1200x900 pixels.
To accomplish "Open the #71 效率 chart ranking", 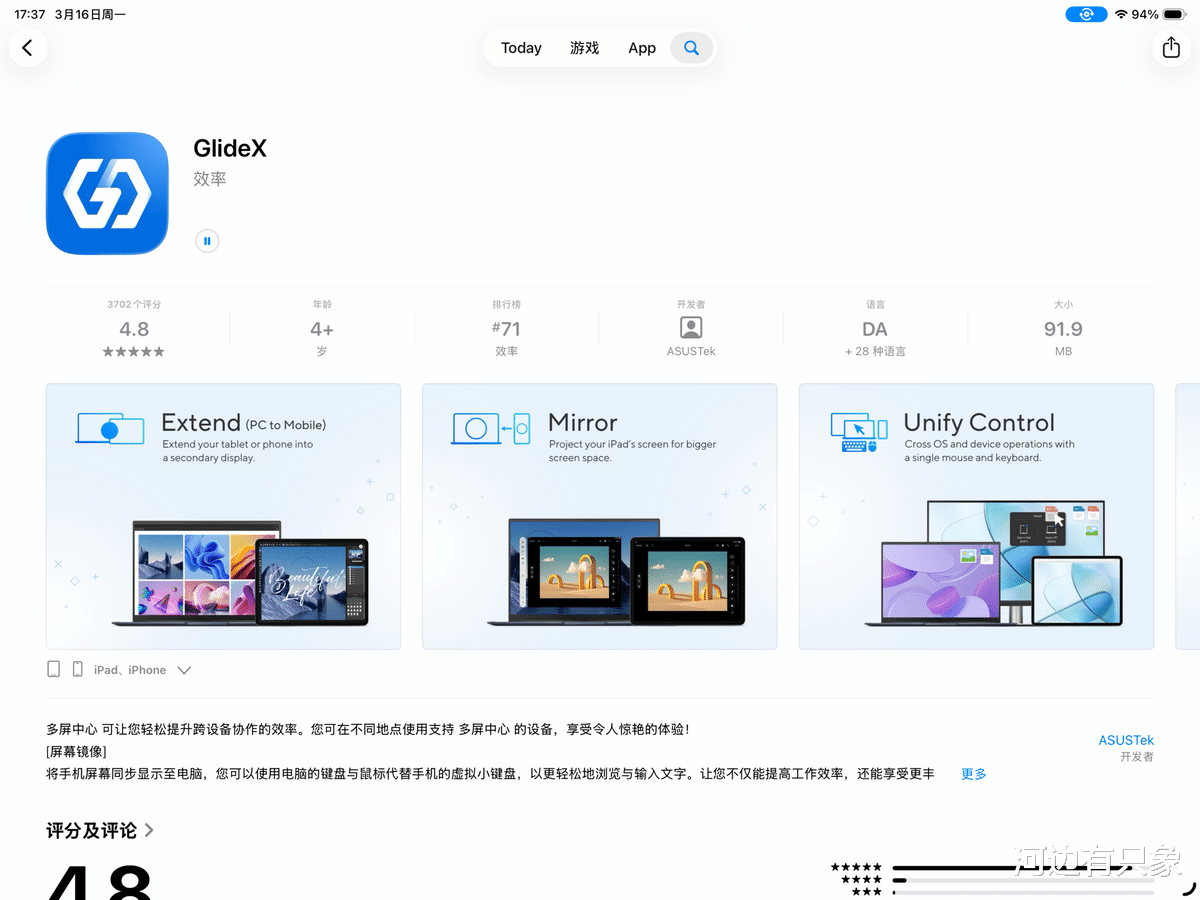I will click(506, 329).
